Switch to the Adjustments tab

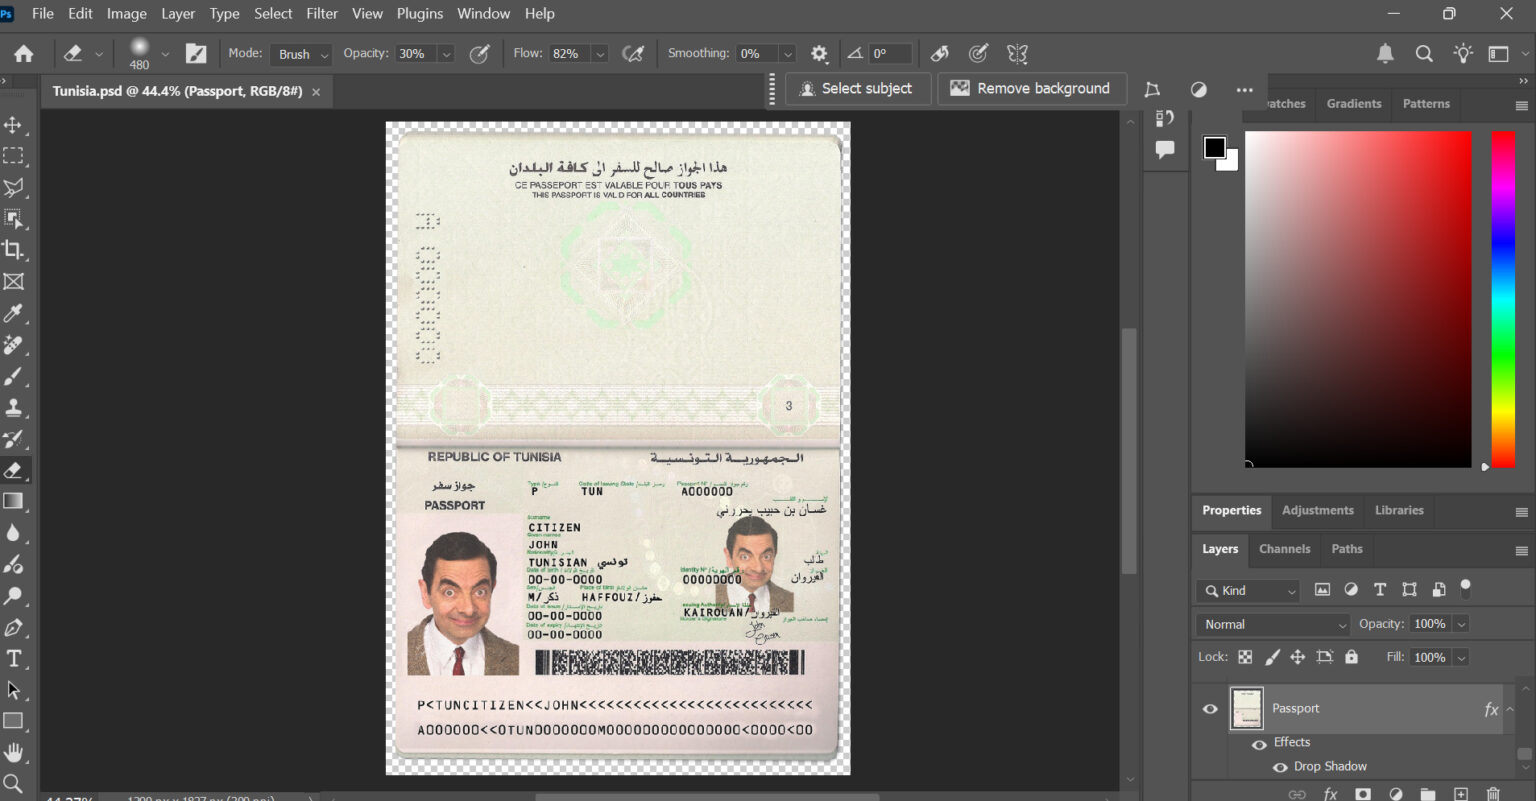tap(1318, 510)
